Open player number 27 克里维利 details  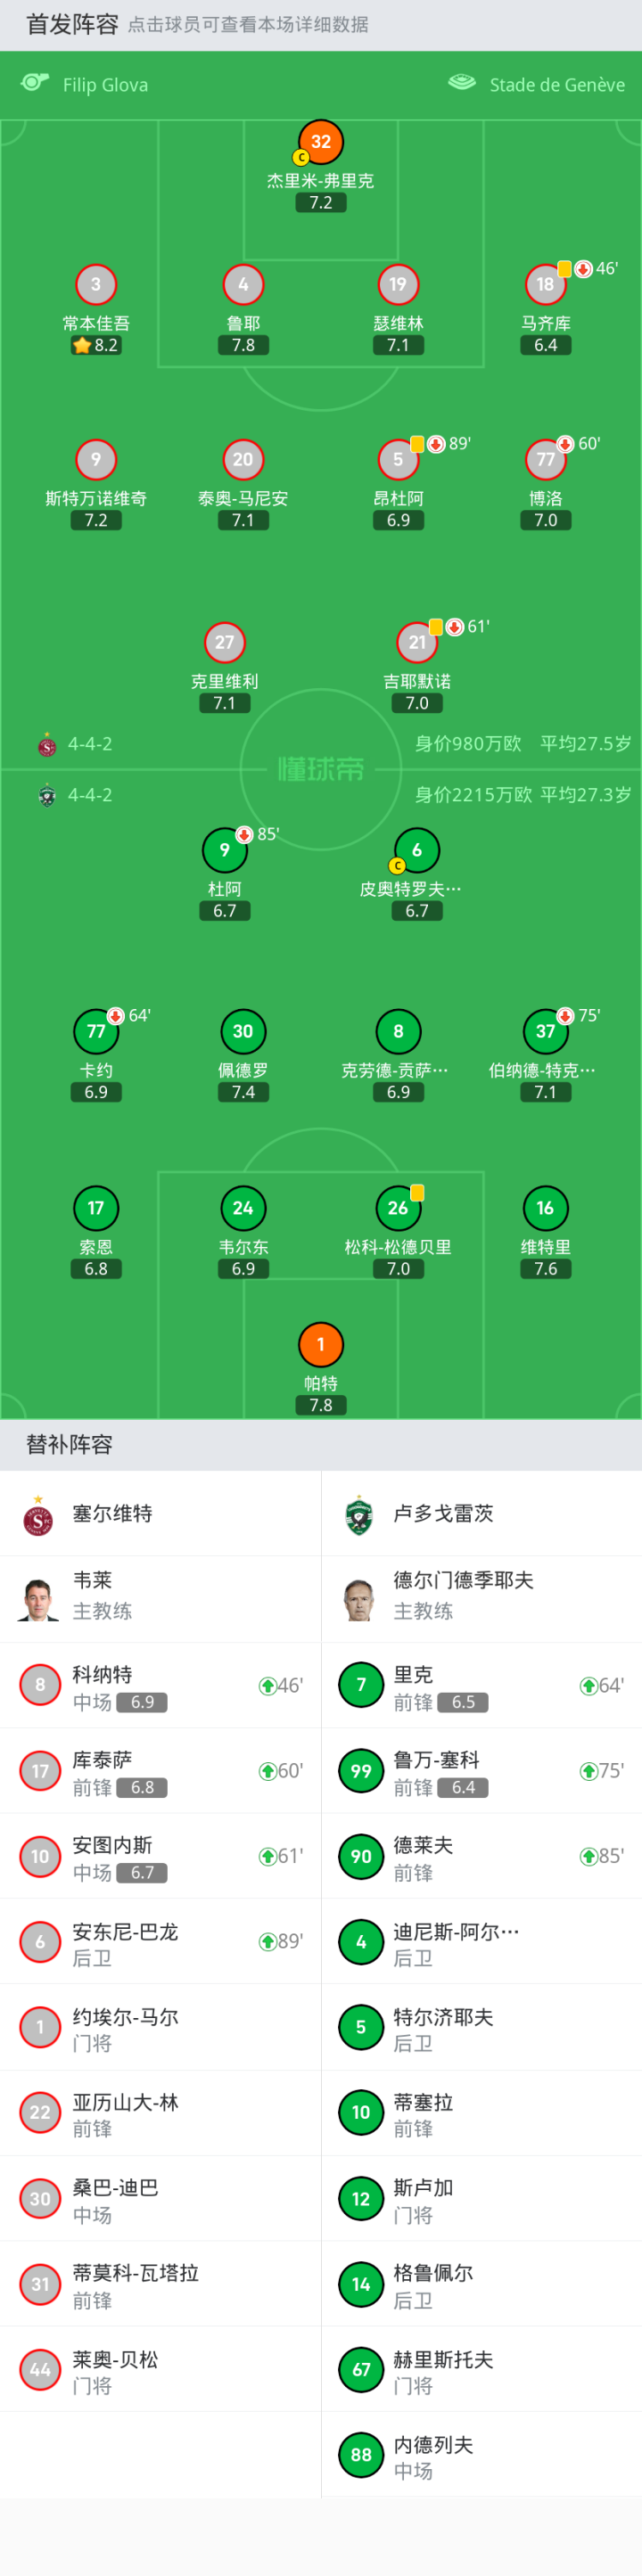click(224, 643)
